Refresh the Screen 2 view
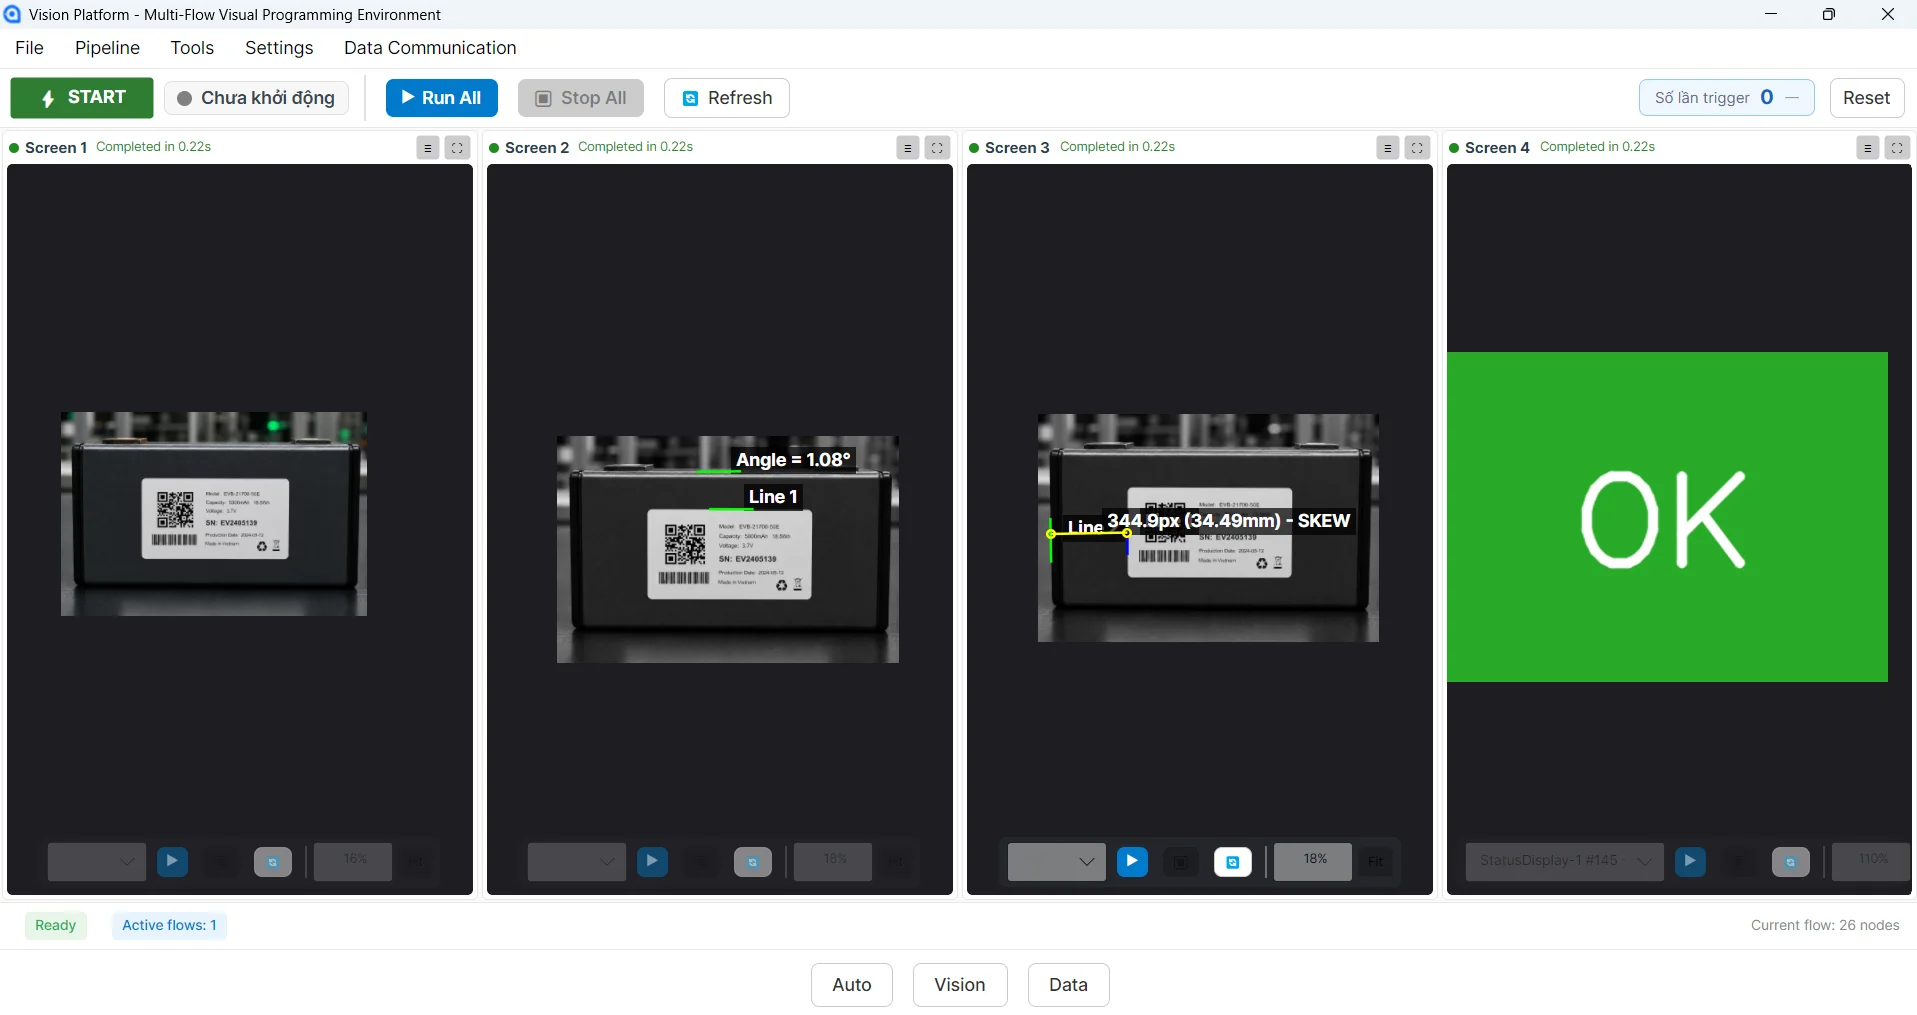Viewport: 1917px width, 1015px height. pos(753,862)
